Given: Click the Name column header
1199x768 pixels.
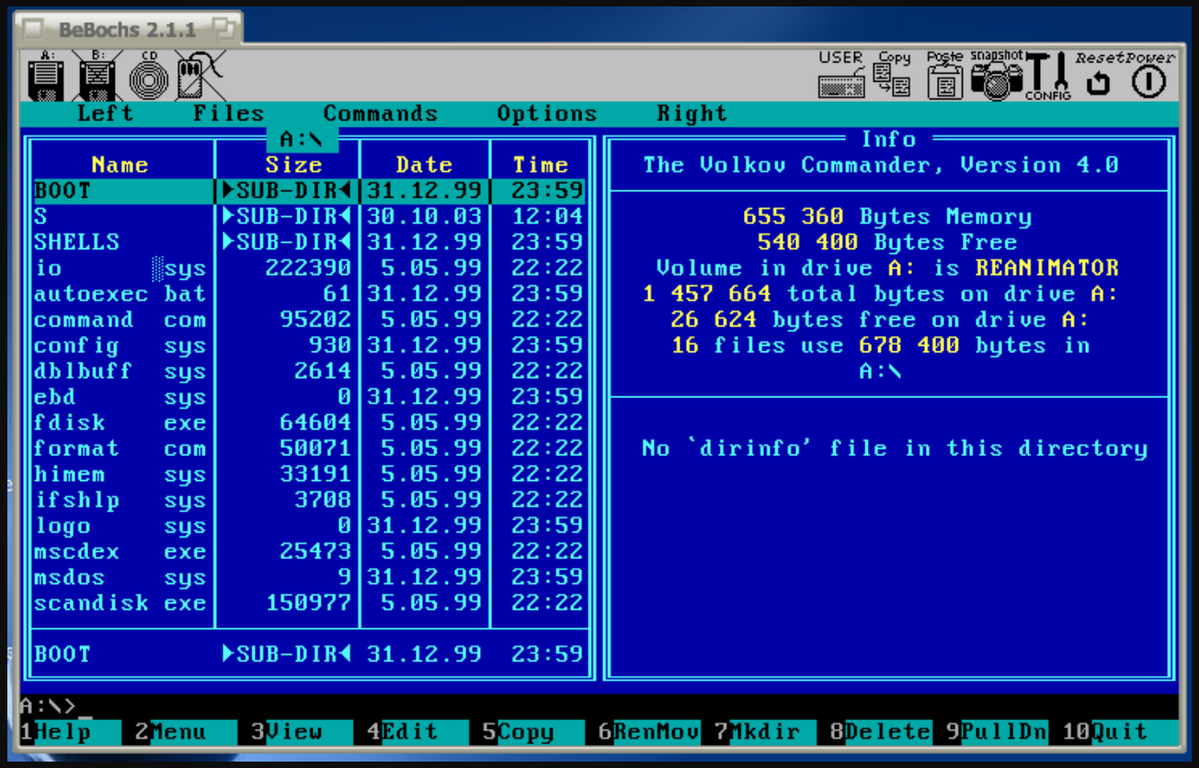Looking at the screenshot, I should [x=120, y=165].
